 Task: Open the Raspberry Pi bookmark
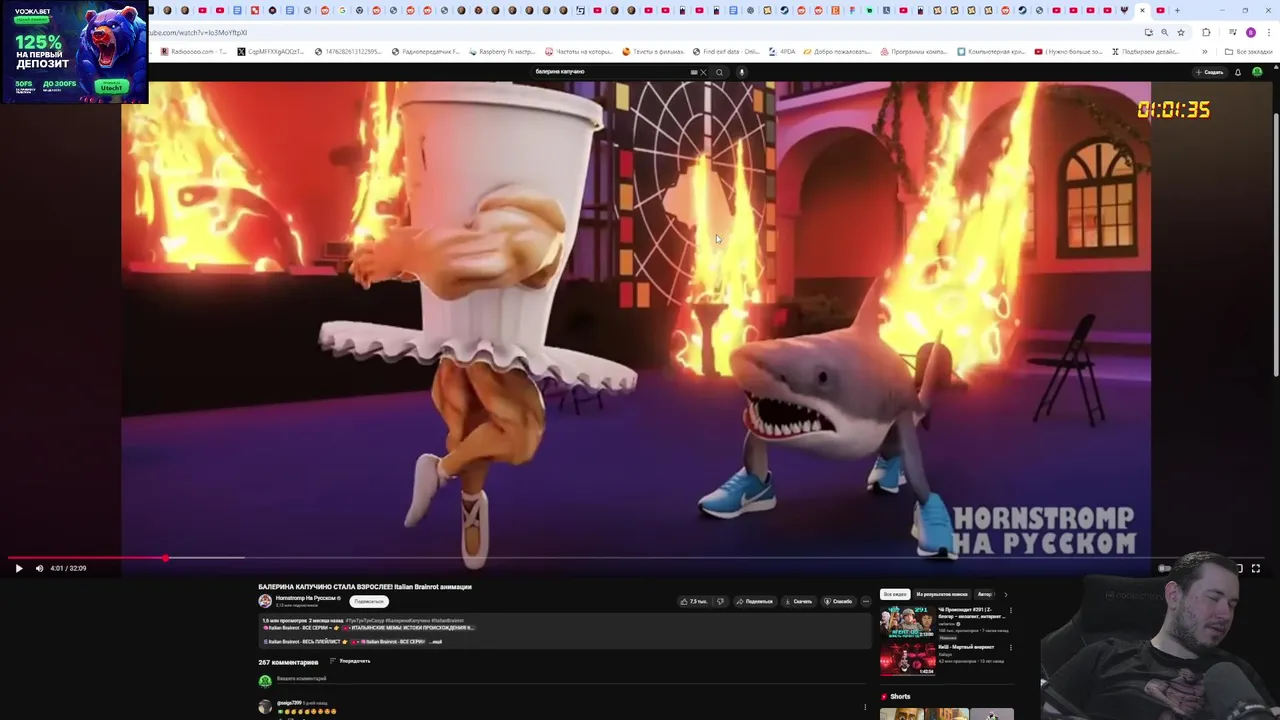click(x=503, y=51)
